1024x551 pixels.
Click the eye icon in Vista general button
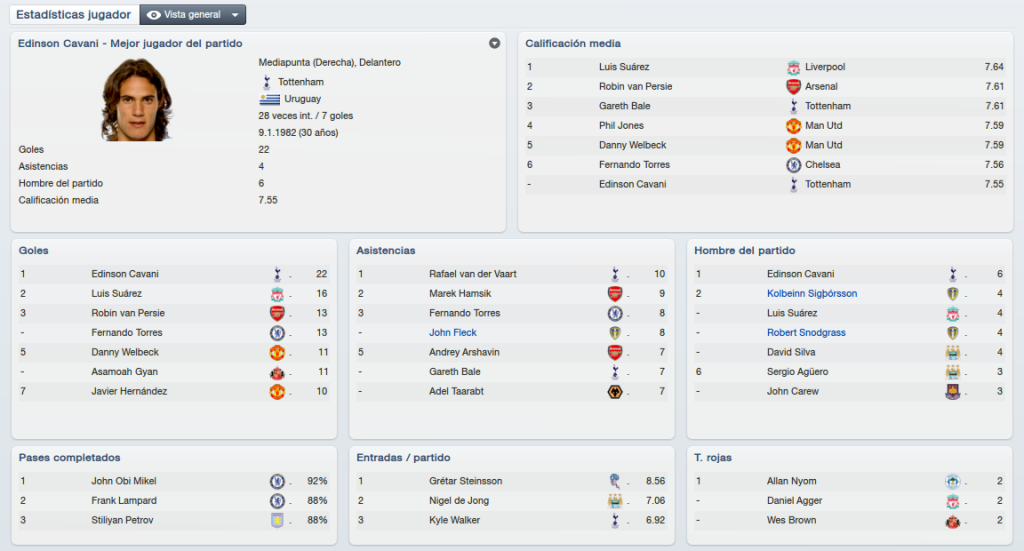[x=153, y=15]
